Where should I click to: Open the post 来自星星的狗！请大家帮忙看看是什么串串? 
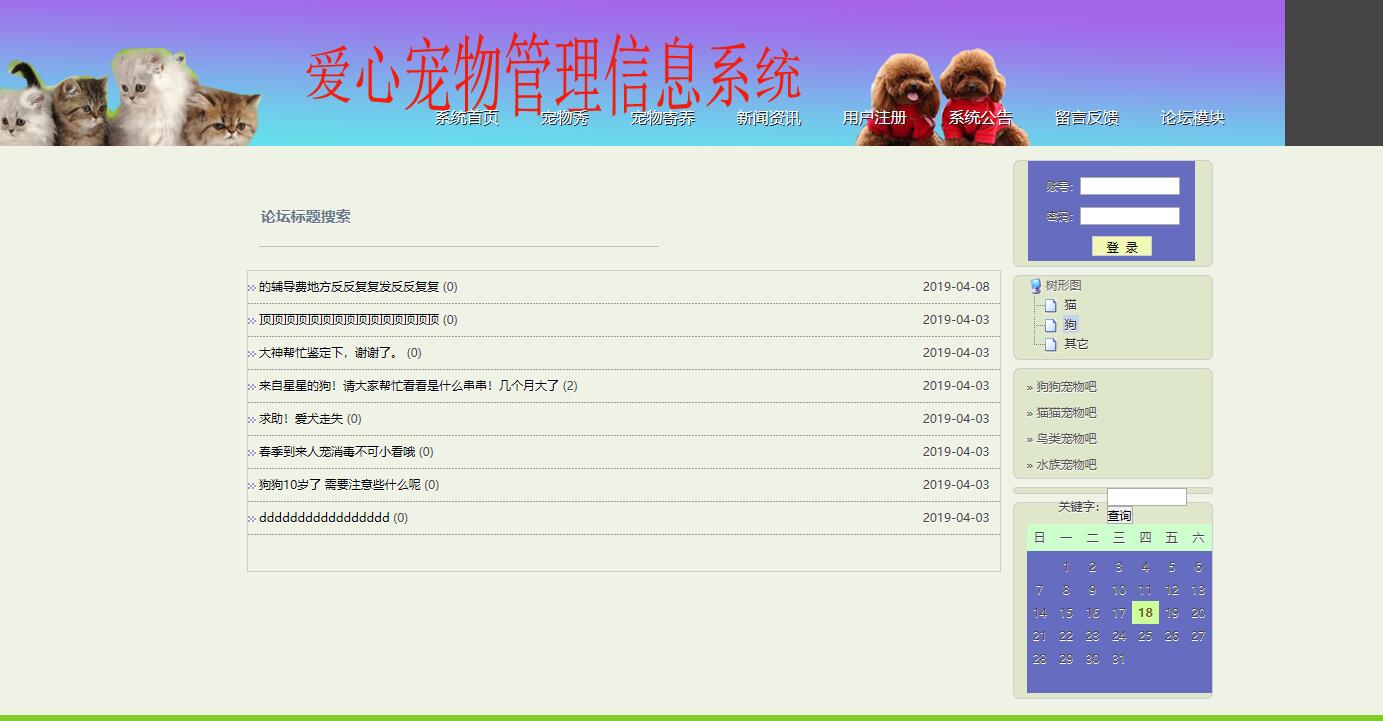coord(409,386)
